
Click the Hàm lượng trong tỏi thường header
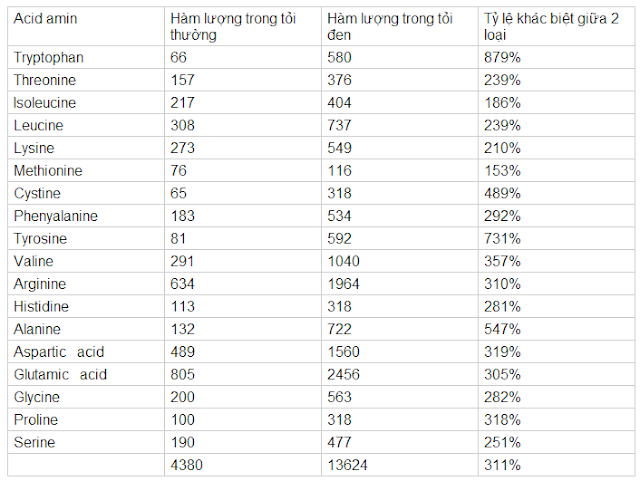(233, 27)
